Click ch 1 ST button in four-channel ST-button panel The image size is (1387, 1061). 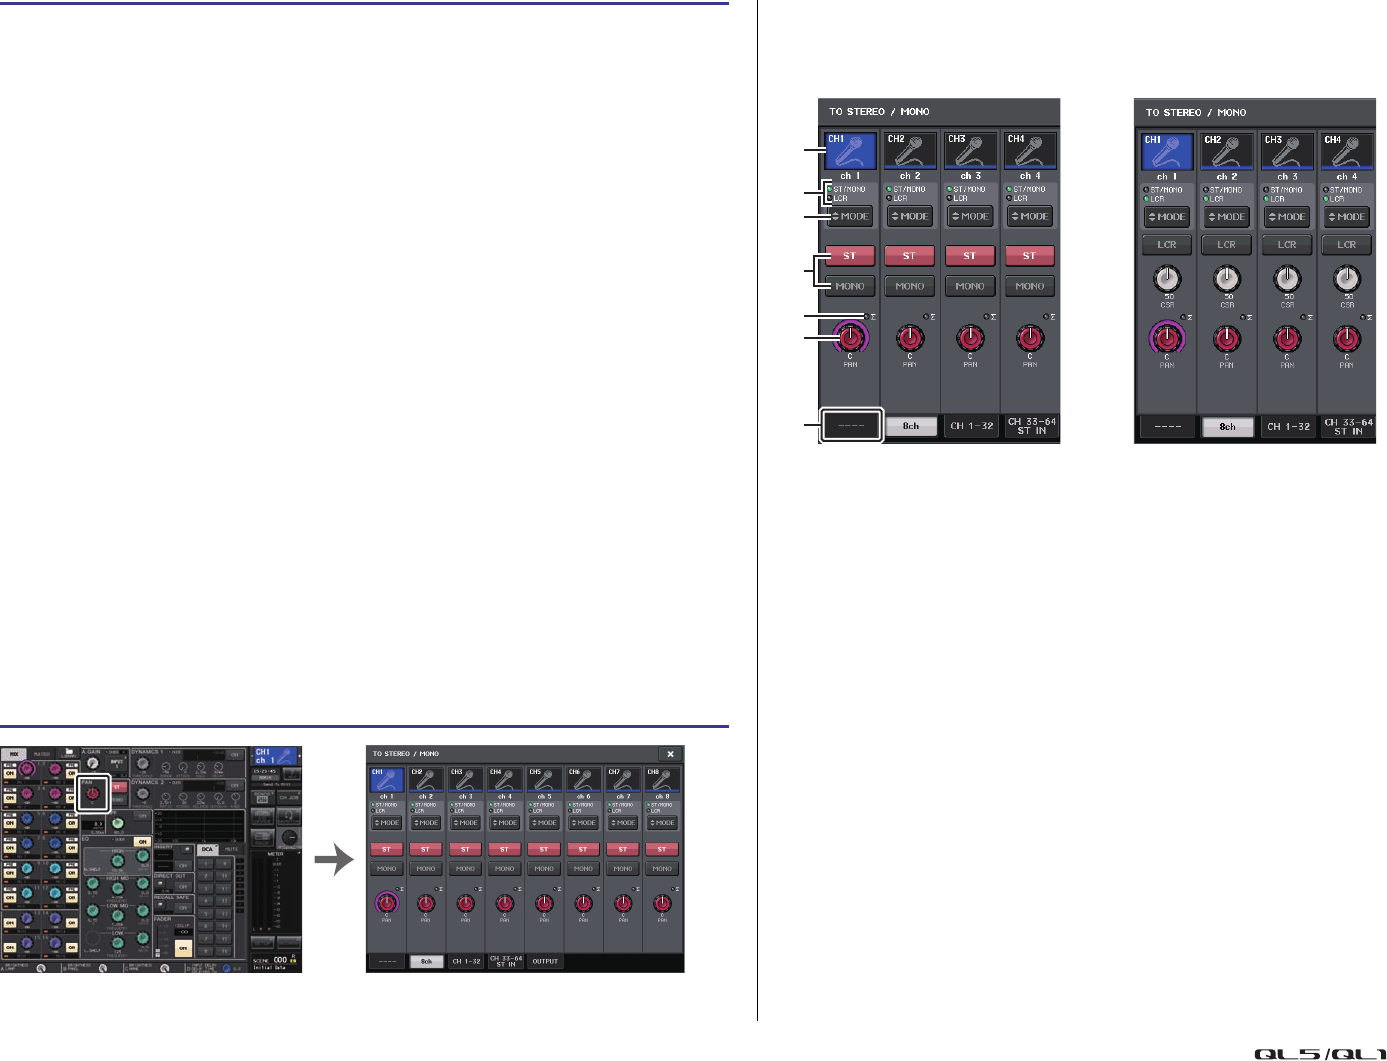pyautogui.click(x=850, y=256)
